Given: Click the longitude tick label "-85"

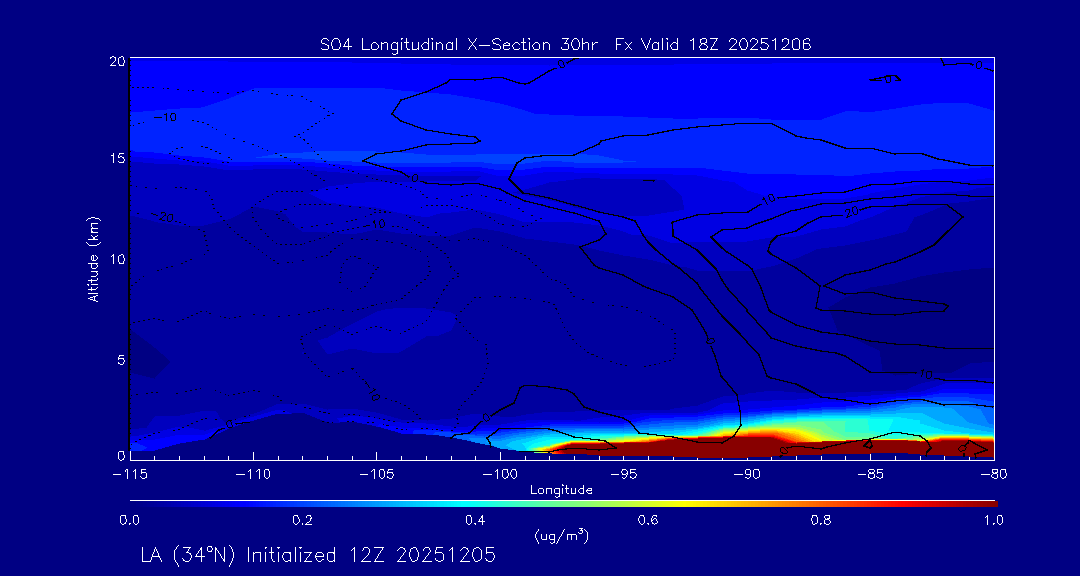Looking at the screenshot, I should [871, 475].
